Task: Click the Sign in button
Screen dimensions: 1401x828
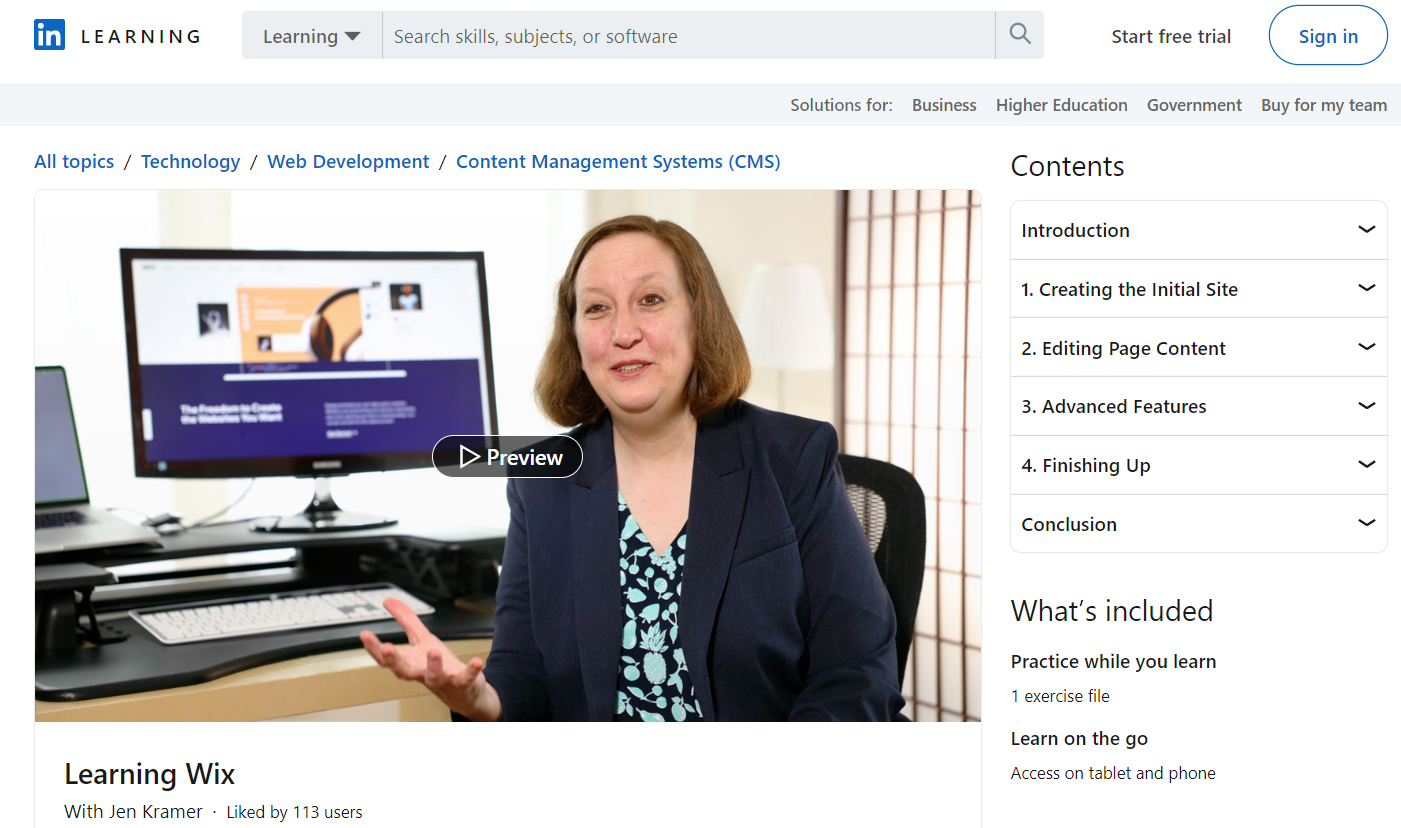Action: [1328, 36]
